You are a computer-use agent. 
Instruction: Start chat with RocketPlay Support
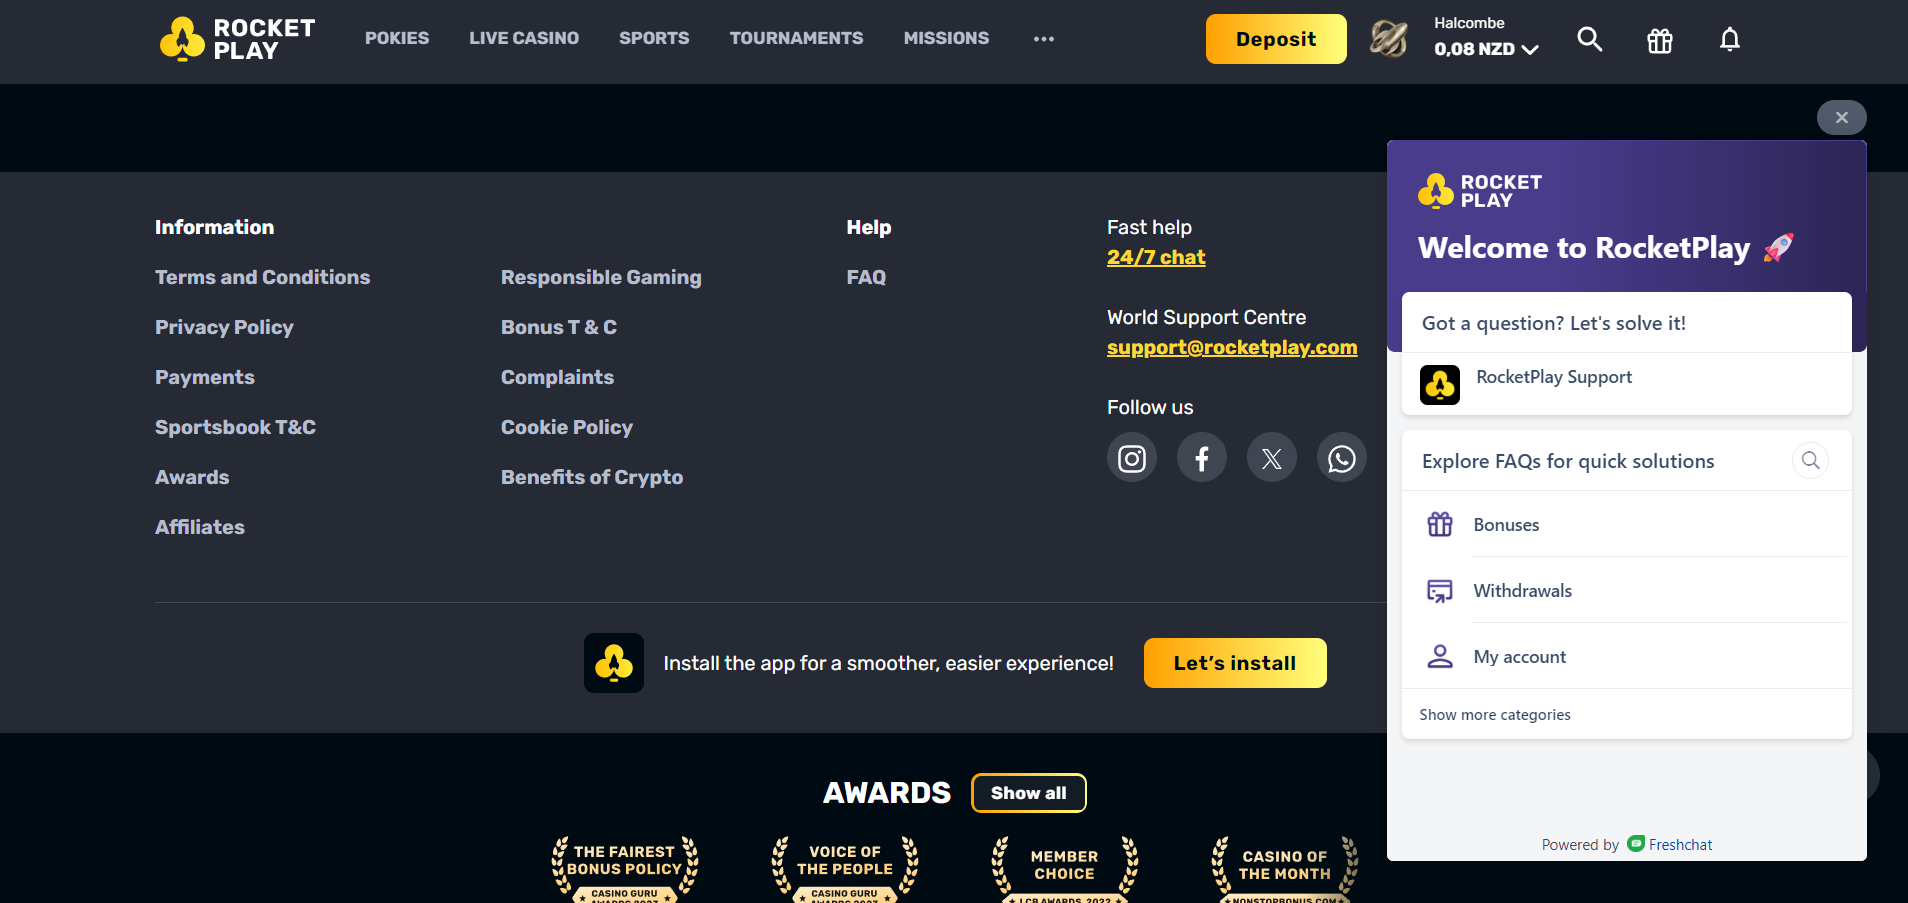(1627, 384)
